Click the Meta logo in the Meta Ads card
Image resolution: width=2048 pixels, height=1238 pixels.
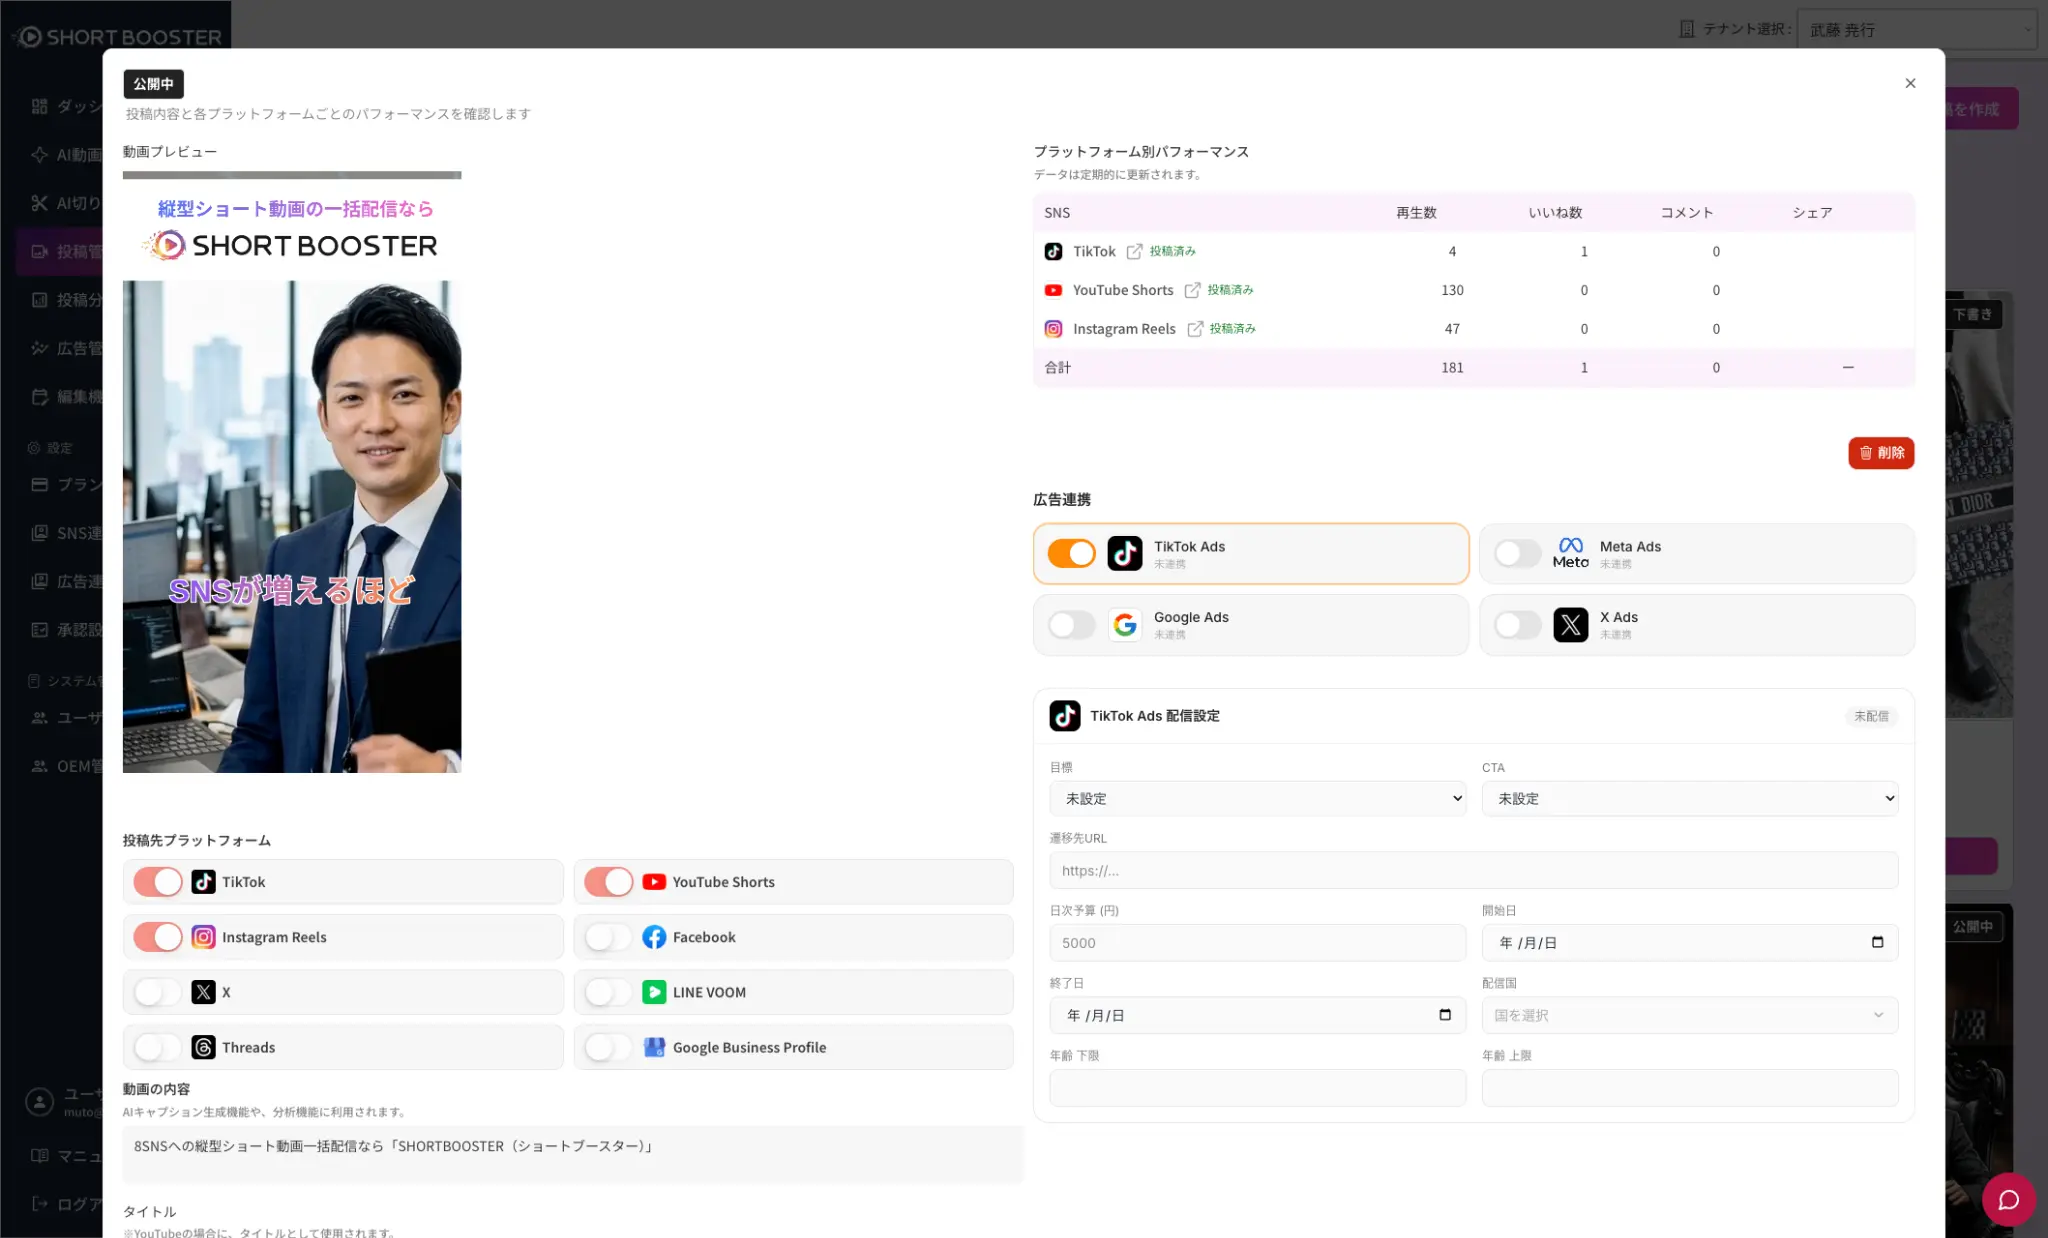click(x=1570, y=553)
